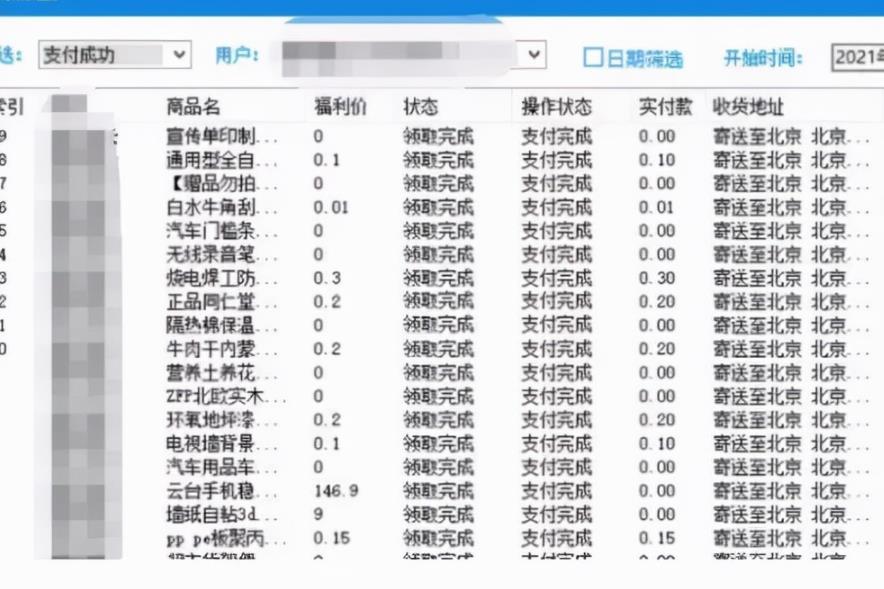Click the 收货地址 column header
This screenshot has height=589, width=884.
[748, 107]
